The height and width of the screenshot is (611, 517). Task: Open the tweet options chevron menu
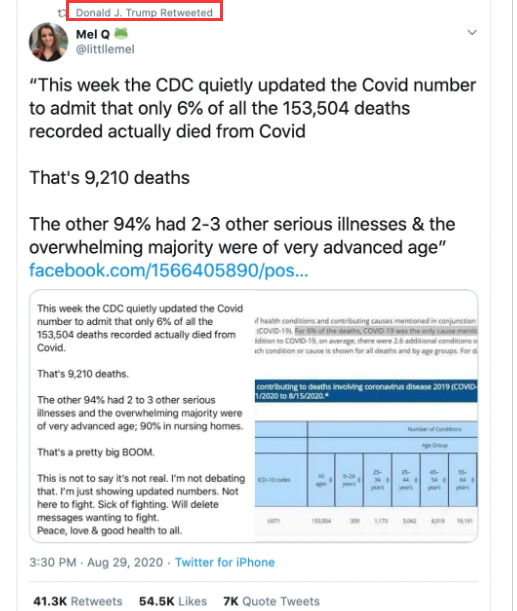[472, 32]
